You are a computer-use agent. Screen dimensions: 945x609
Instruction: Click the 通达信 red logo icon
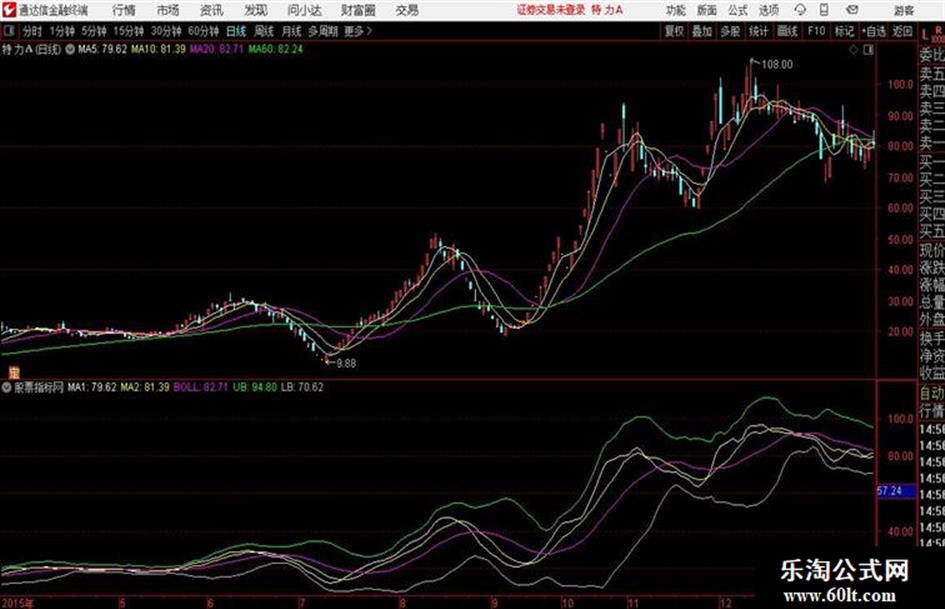click(x=9, y=10)
